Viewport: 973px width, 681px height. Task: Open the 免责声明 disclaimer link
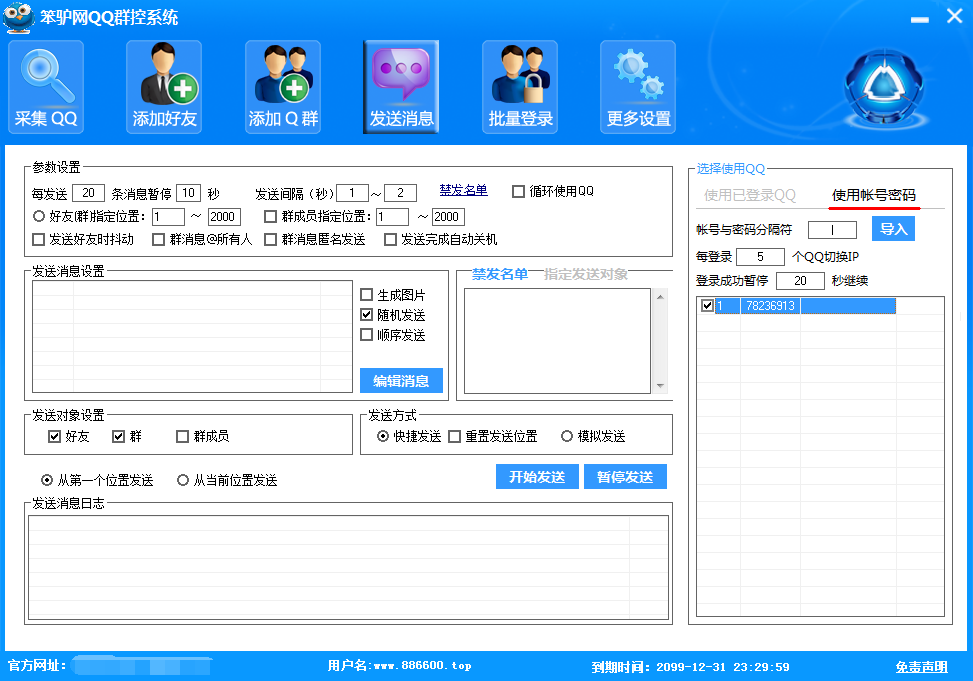[921, 667]
